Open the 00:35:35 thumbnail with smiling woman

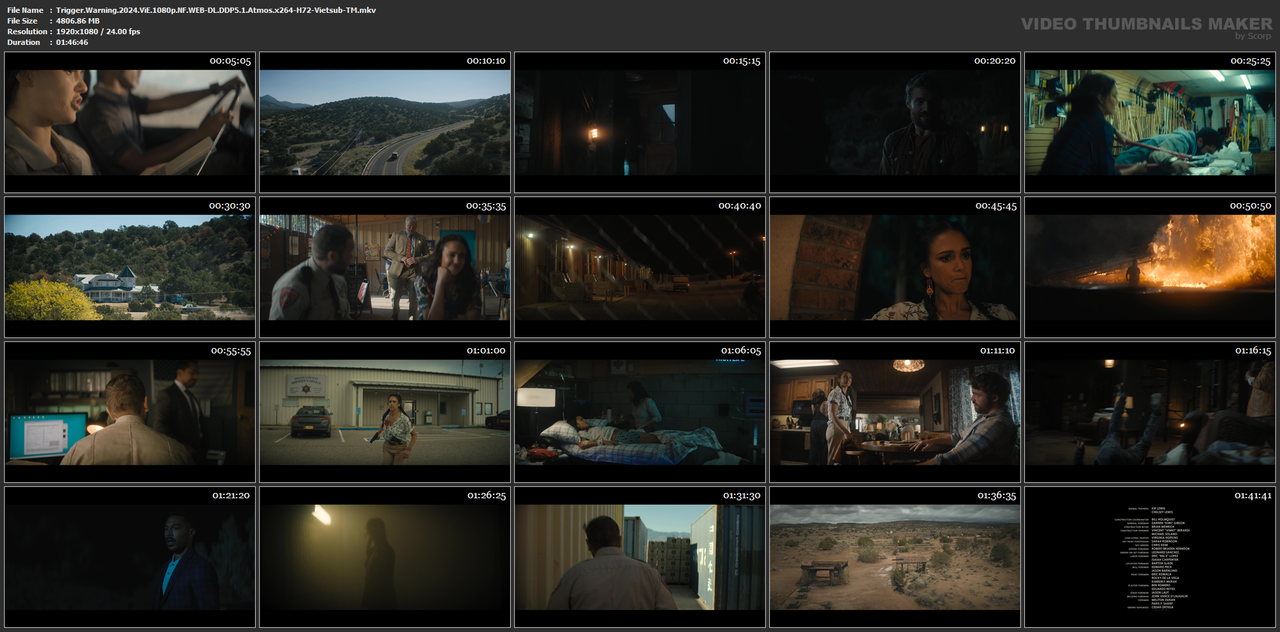click(x=385, y=267)
